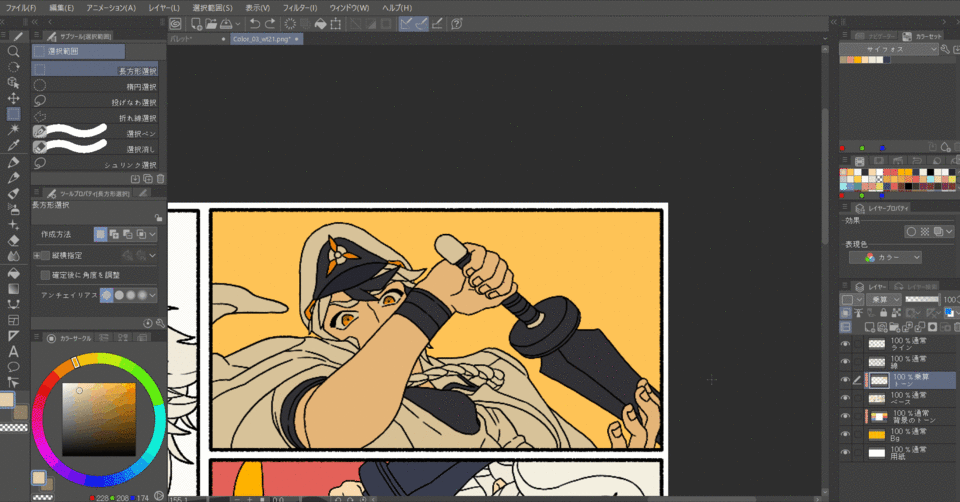
Task: Click the vertical canvas scrollbar
Action: pyautogui.click(x=825, y=178)
